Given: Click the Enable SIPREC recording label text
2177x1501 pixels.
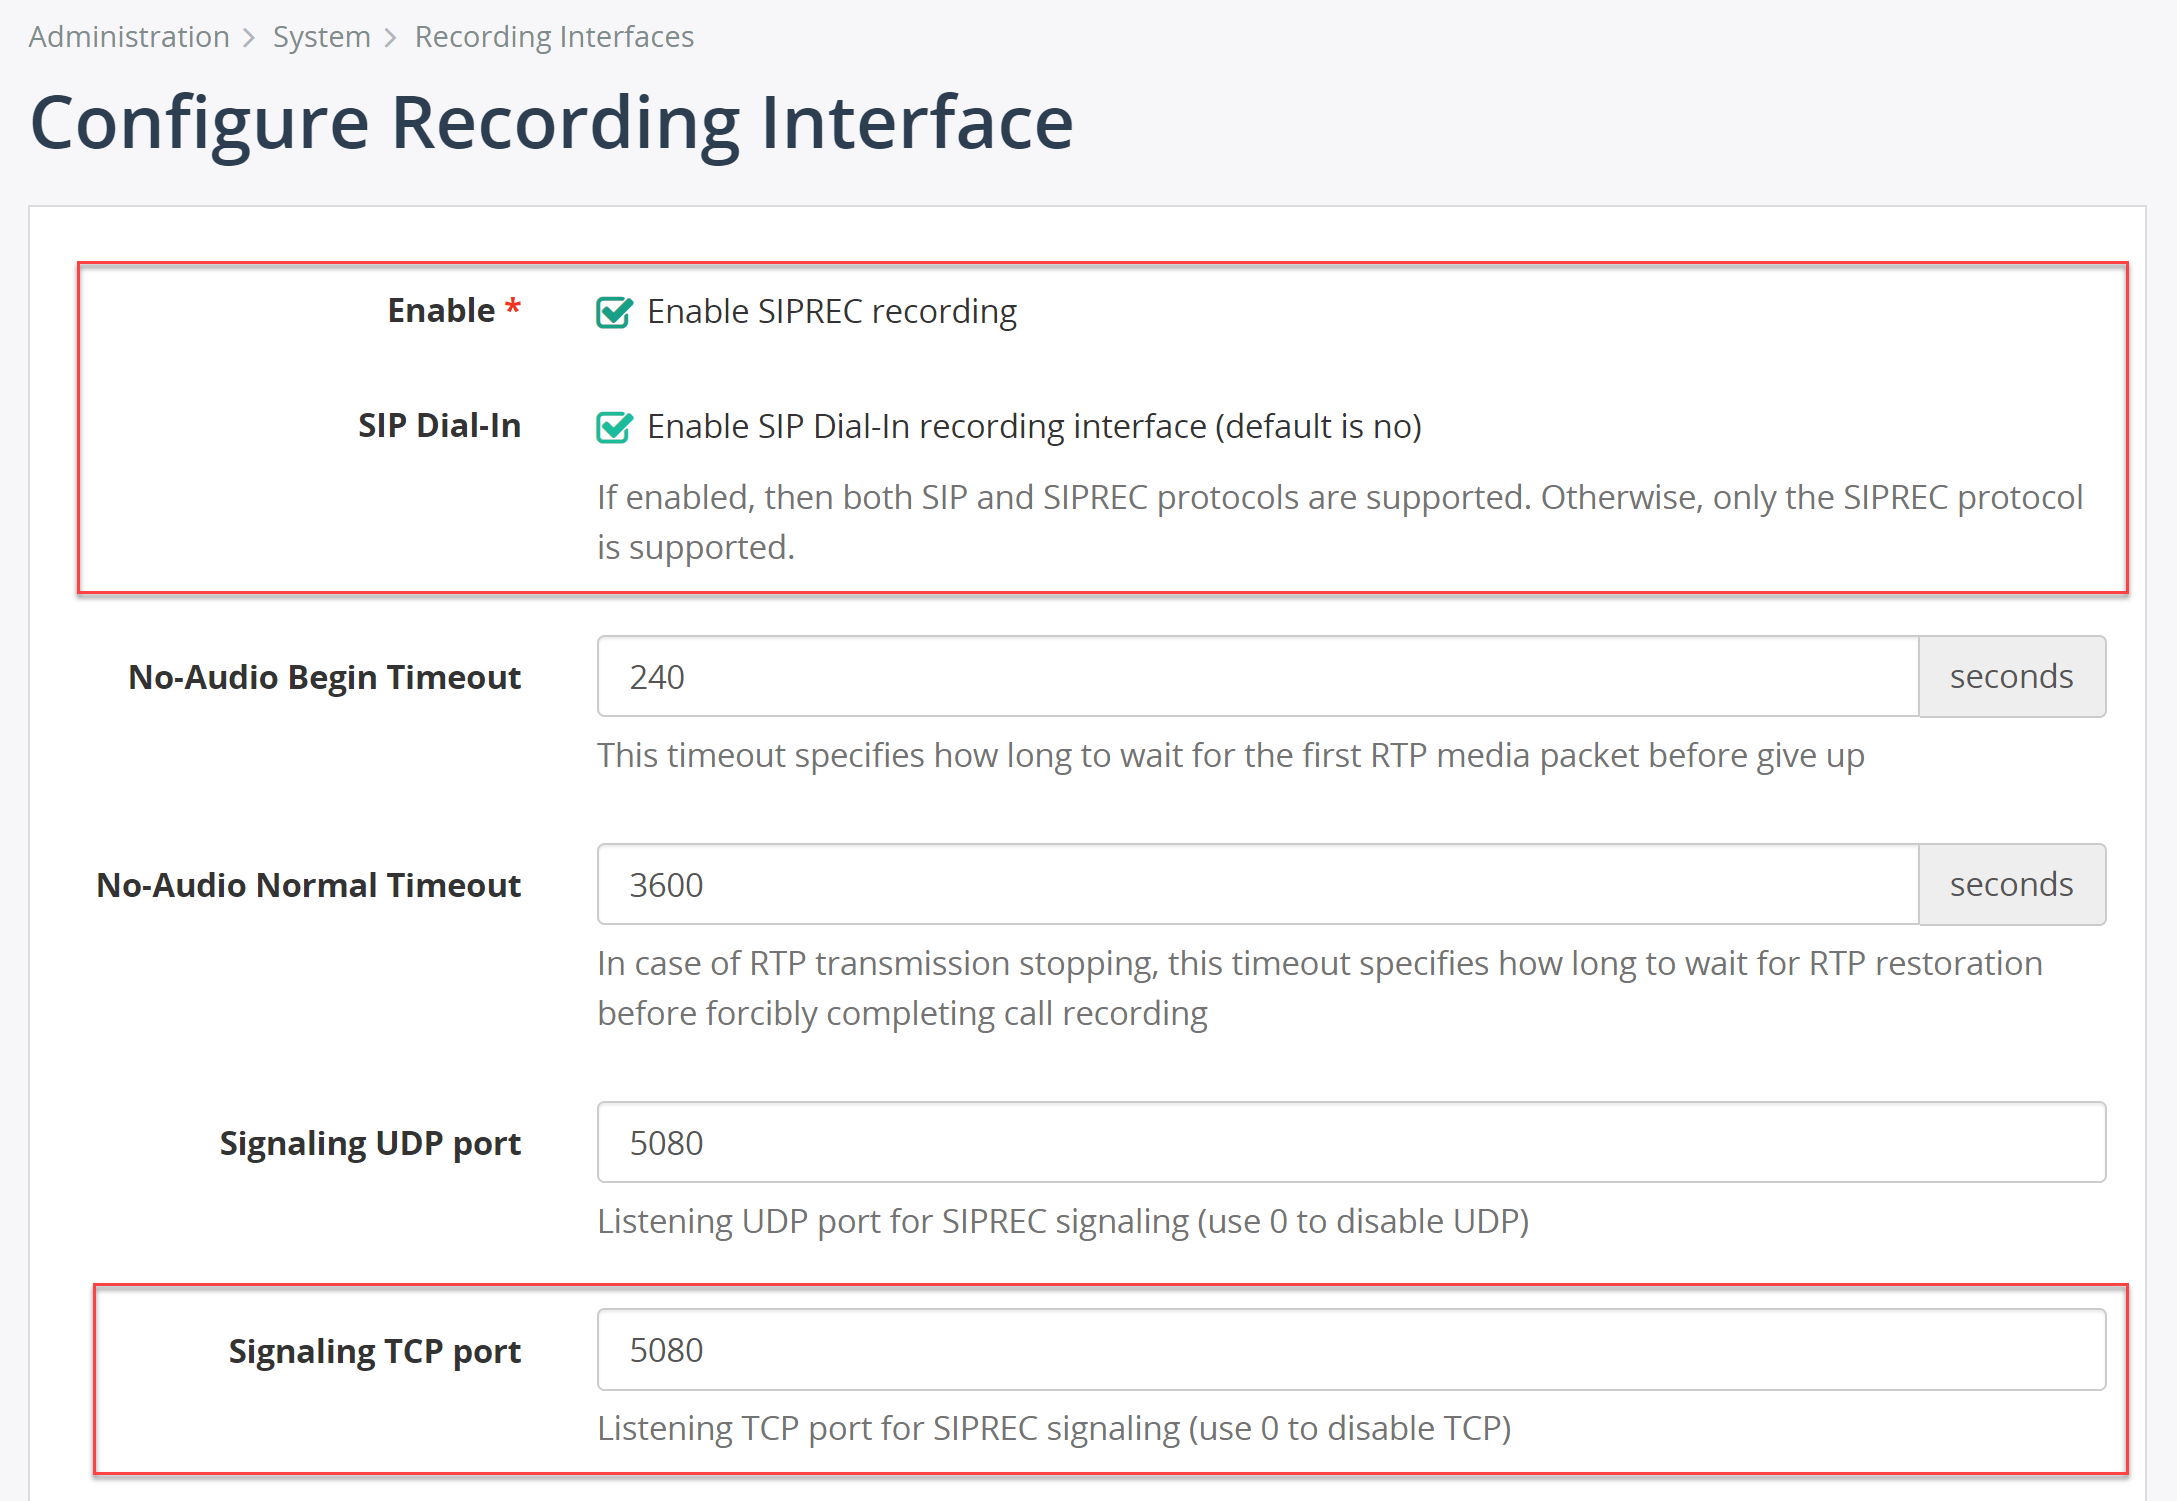Looking at the screenshot, I should click(832, 312).
